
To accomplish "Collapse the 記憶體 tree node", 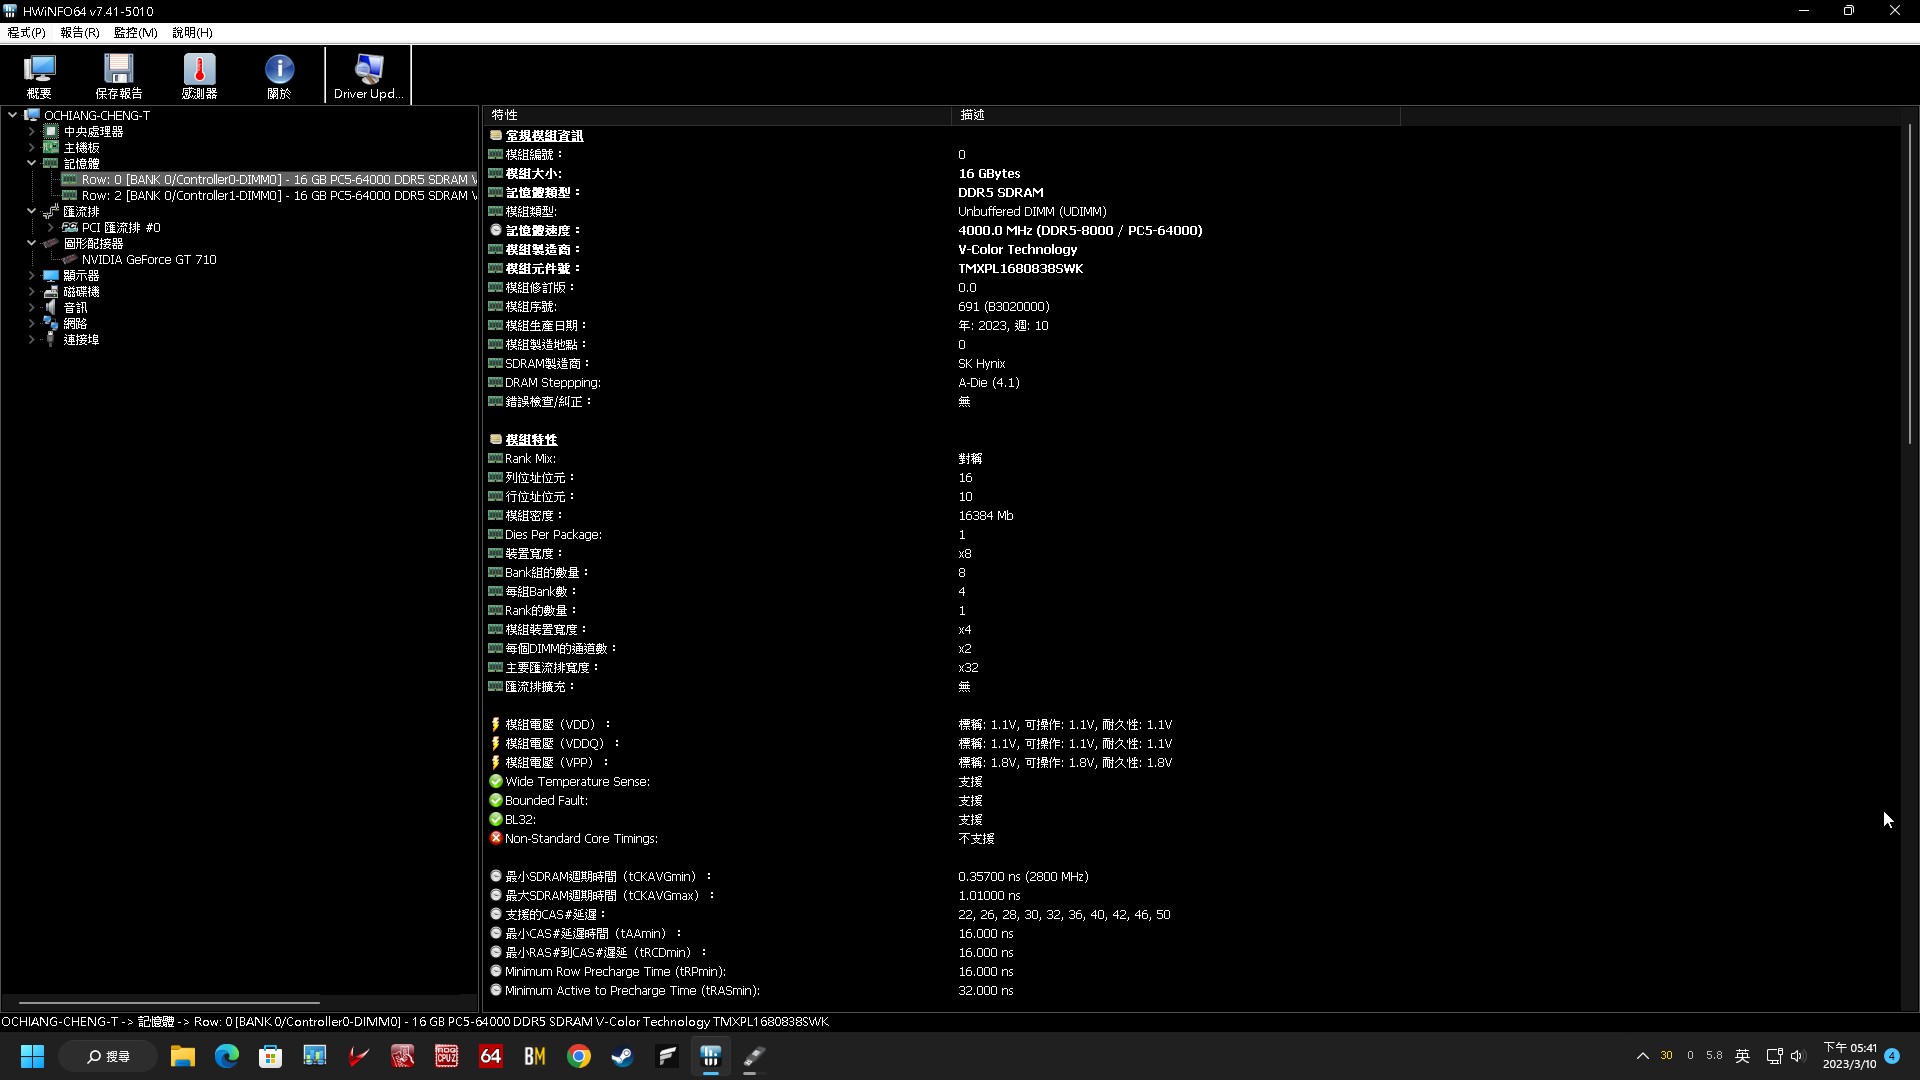I will [31, 163].
